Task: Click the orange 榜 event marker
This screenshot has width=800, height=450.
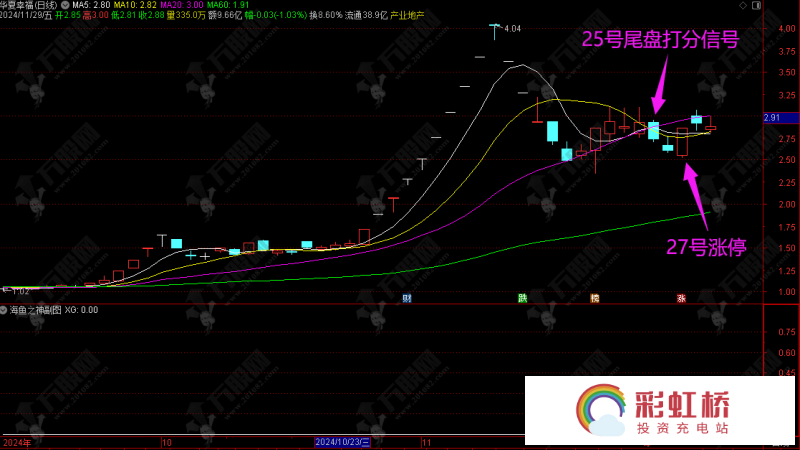Action: pos(595,298)
